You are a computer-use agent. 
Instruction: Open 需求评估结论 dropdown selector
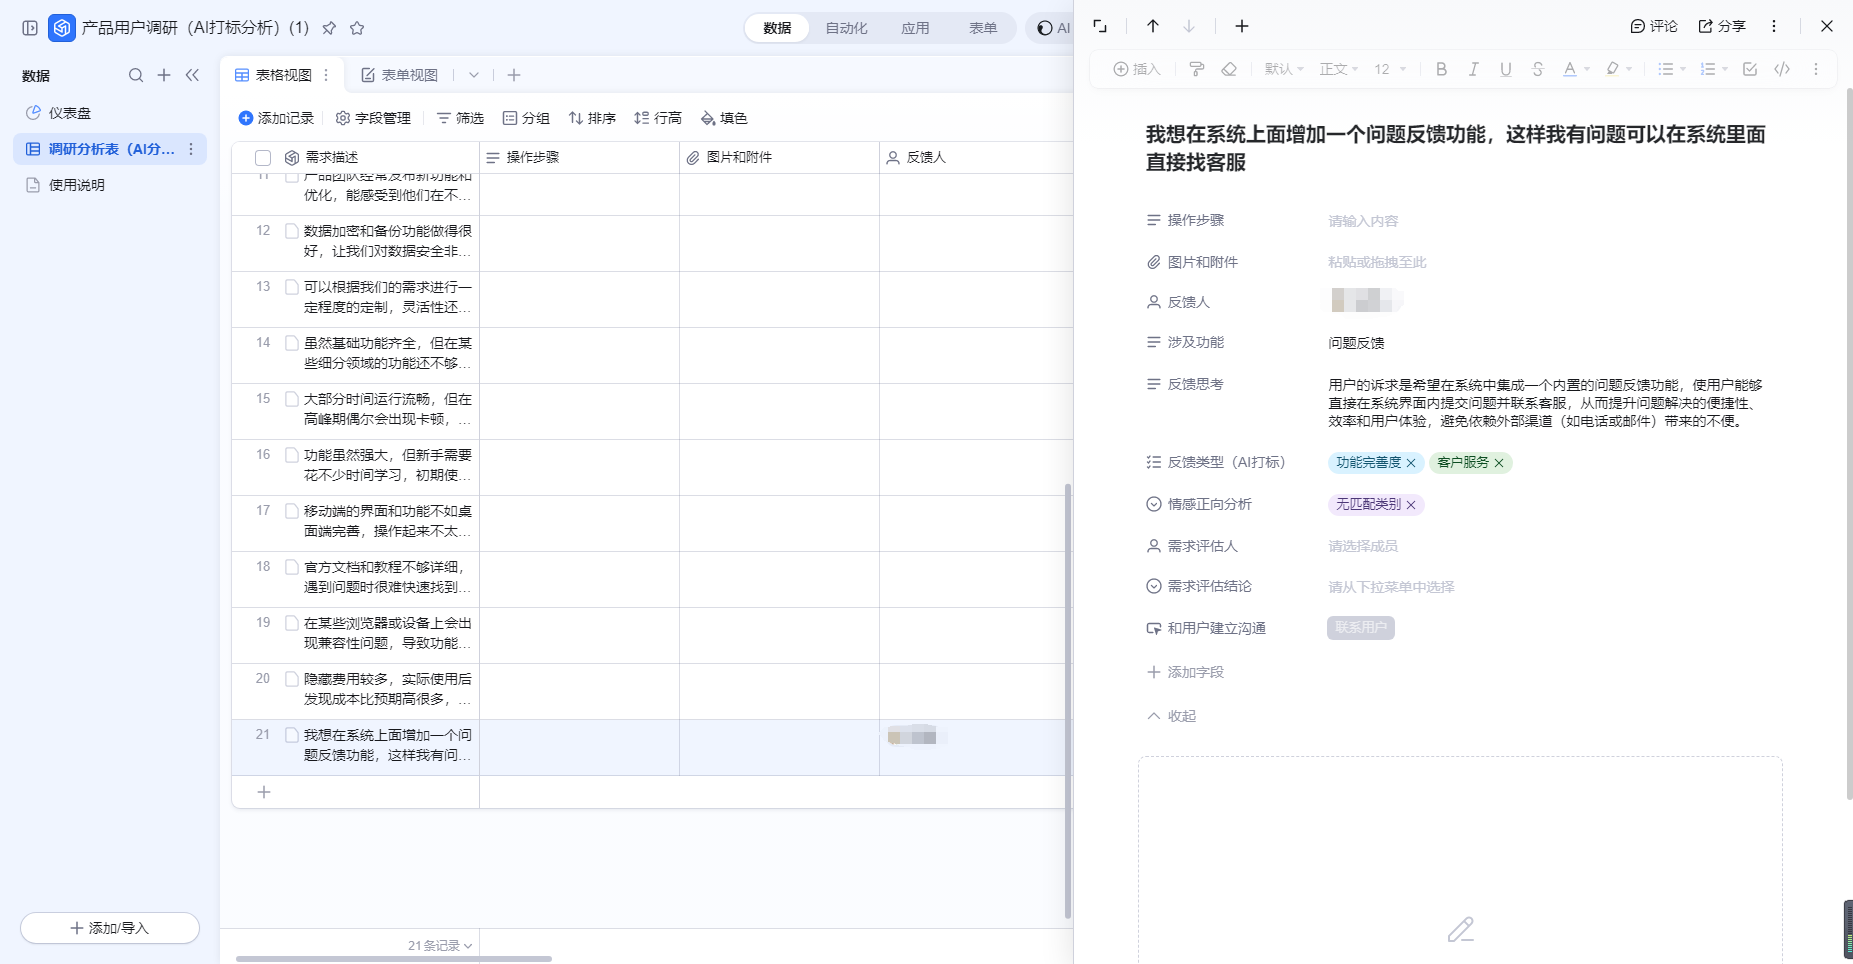pyautogui.click(x=1391, y=587)
